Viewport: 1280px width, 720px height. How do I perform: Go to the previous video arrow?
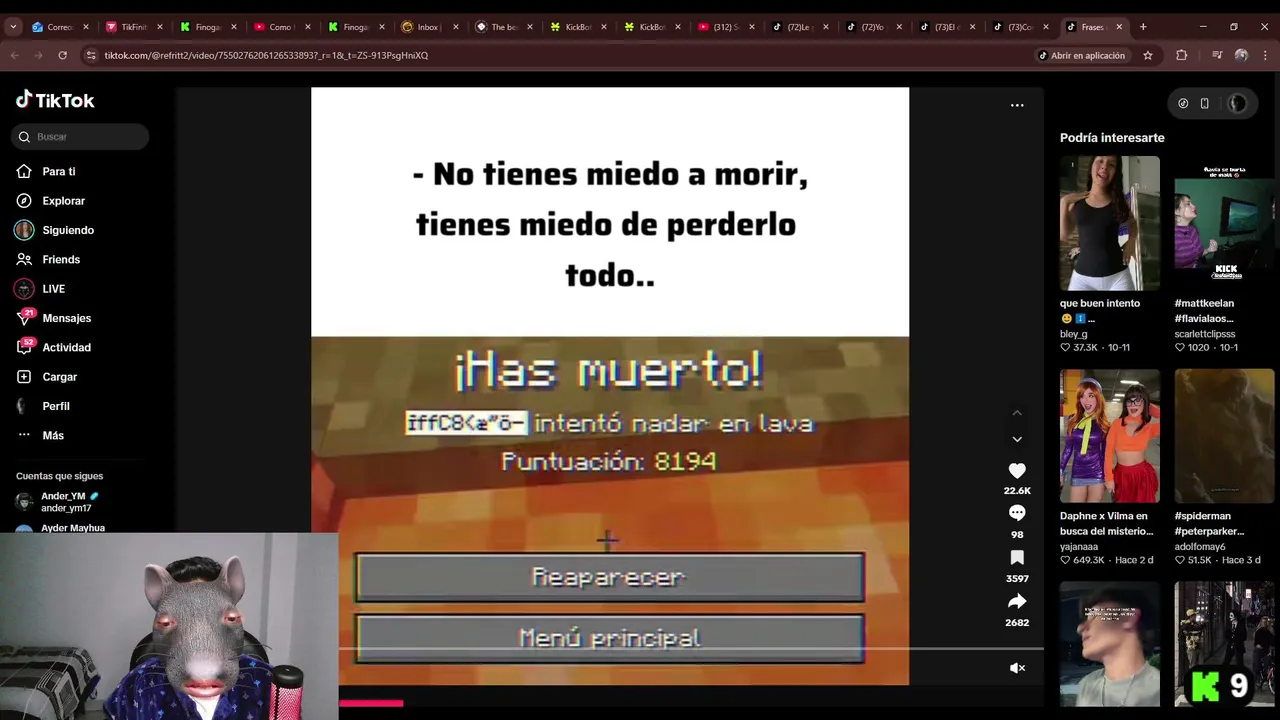point(1017,413)
